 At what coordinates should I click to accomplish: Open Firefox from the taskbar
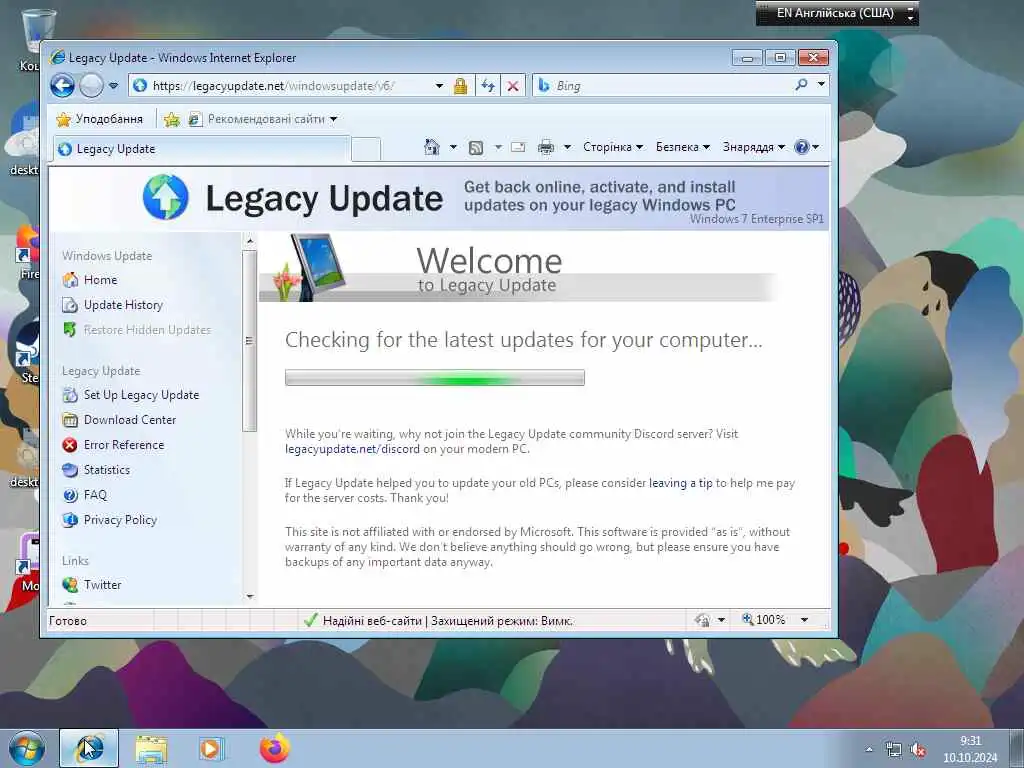[x=274, y=748]
